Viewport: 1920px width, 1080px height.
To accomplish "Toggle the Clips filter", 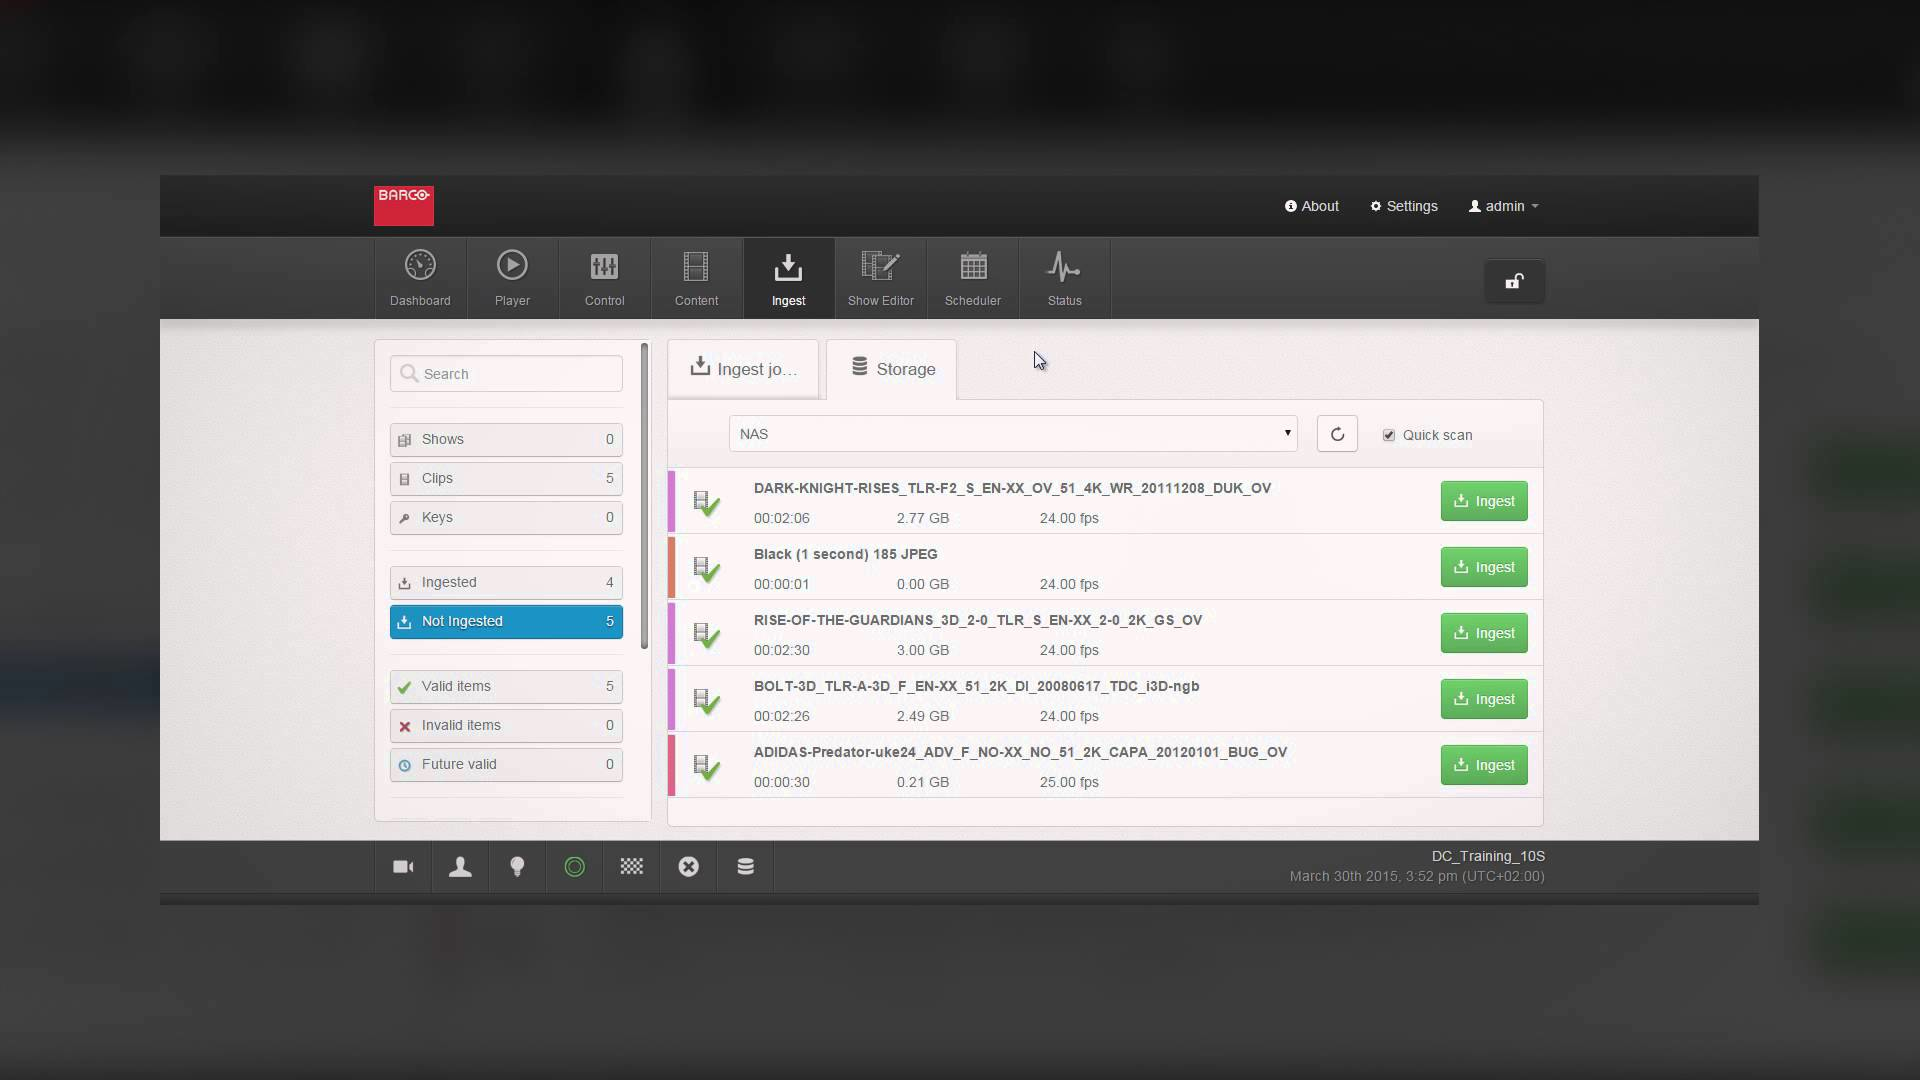I will tap(506, 478).
